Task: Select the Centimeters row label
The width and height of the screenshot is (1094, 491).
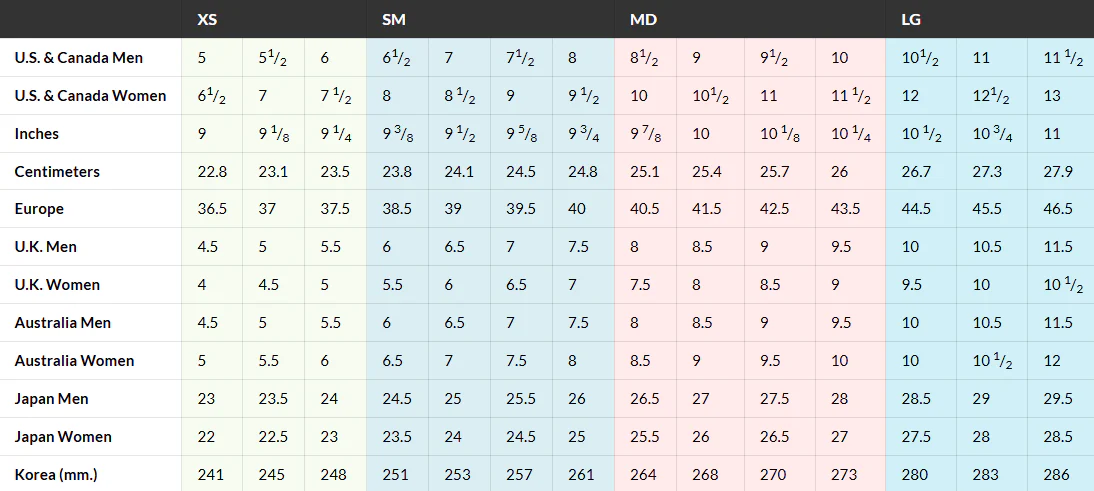Action: point(57,172)
